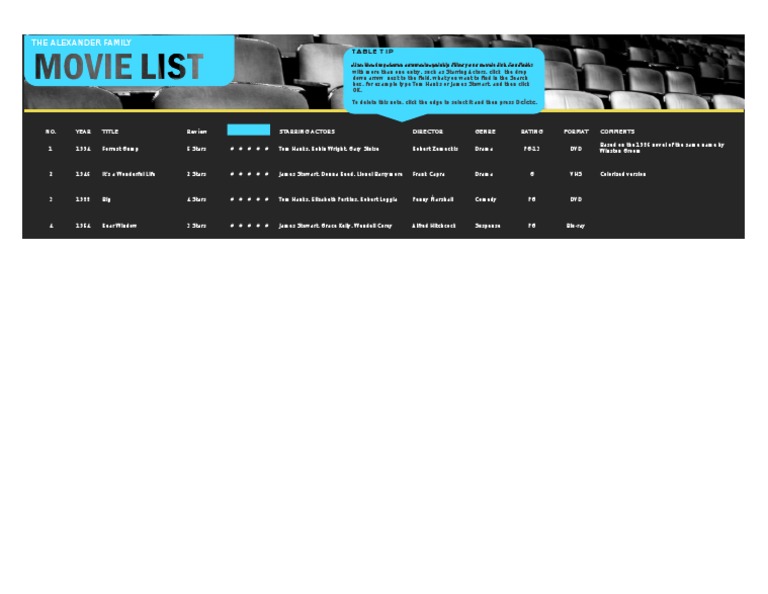Click the PG rating in the Big row
This screenshot has width=768, height=594.
pos(531,200)
